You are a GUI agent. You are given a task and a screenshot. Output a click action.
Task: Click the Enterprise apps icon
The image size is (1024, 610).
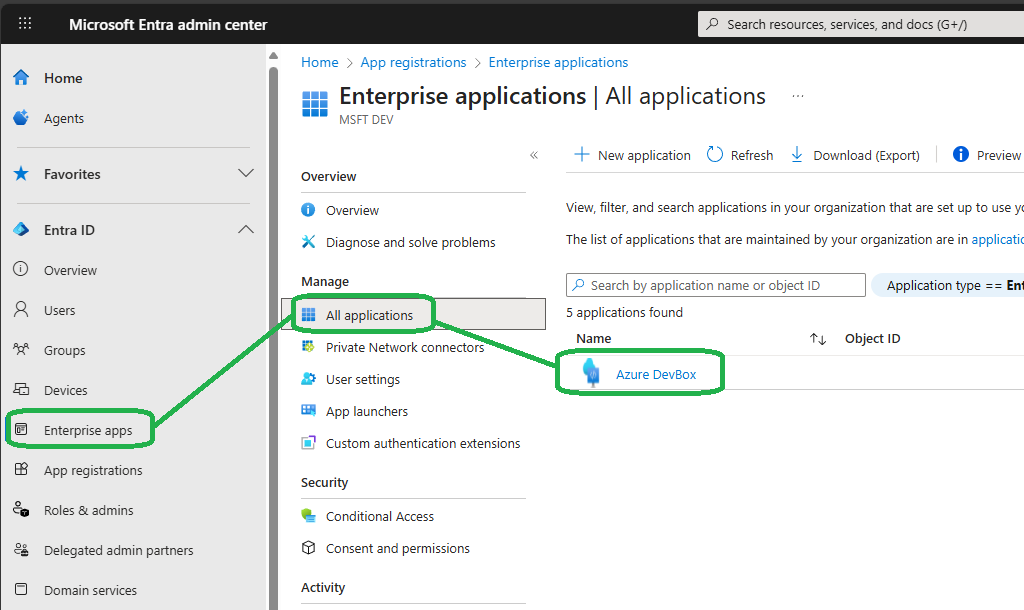(x=21, y=430)
